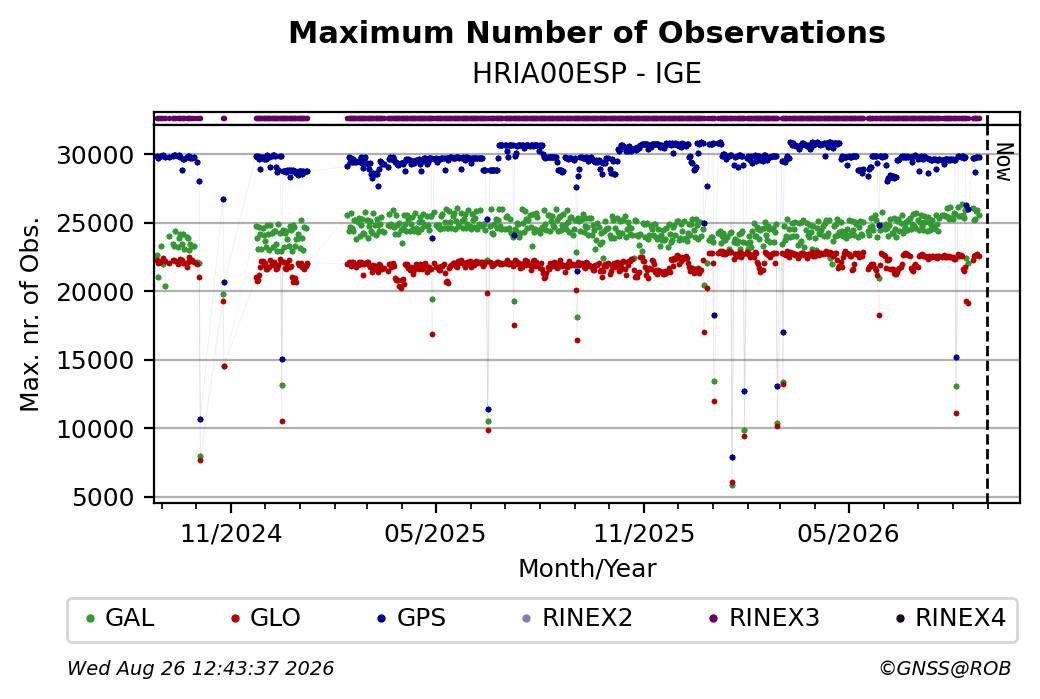The width and height of the screenshot is (1040, 699).
Task: Click the red GLO legend marker
Action: (235, 619)
